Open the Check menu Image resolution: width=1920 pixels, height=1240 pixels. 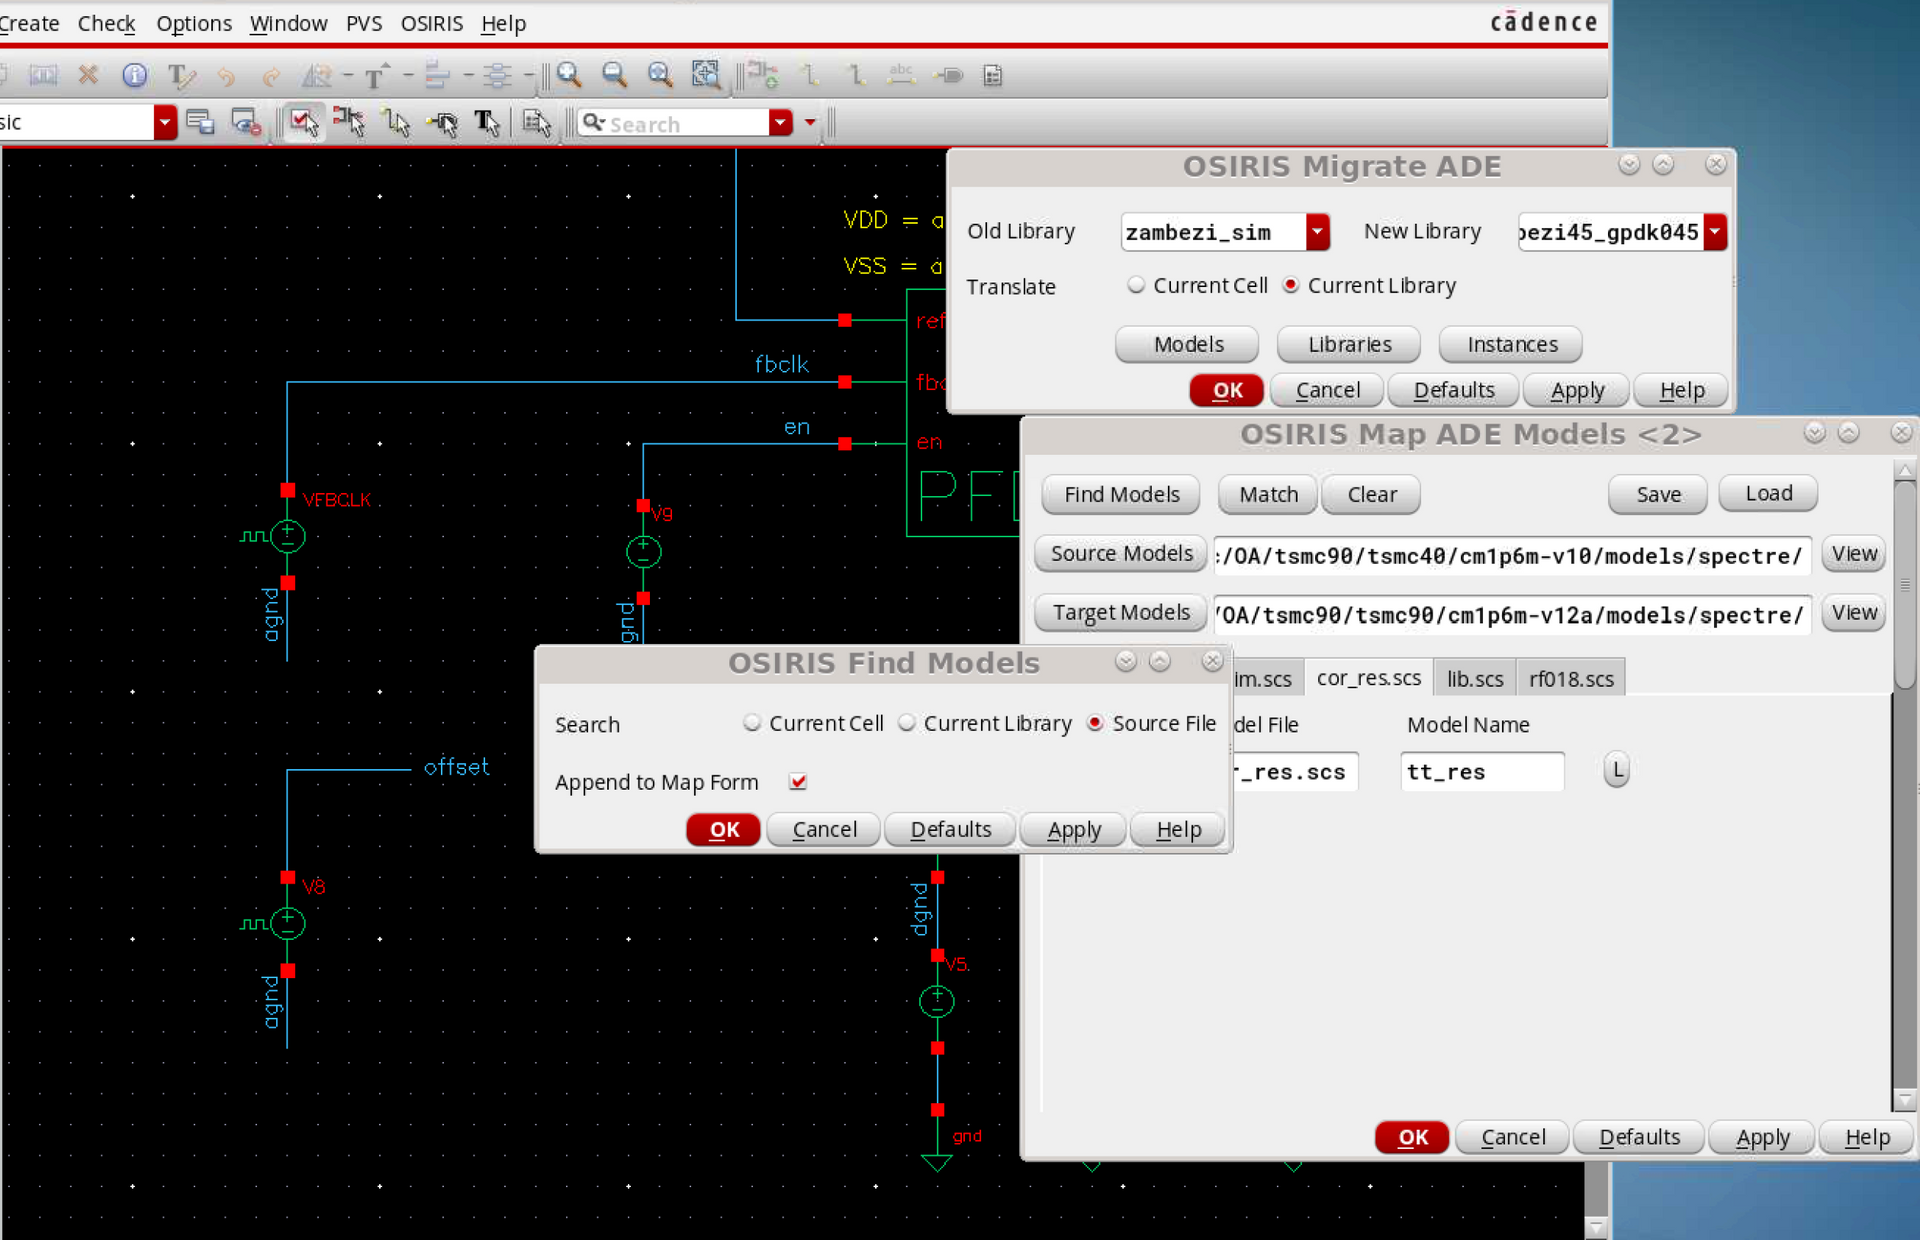[106, 23]
